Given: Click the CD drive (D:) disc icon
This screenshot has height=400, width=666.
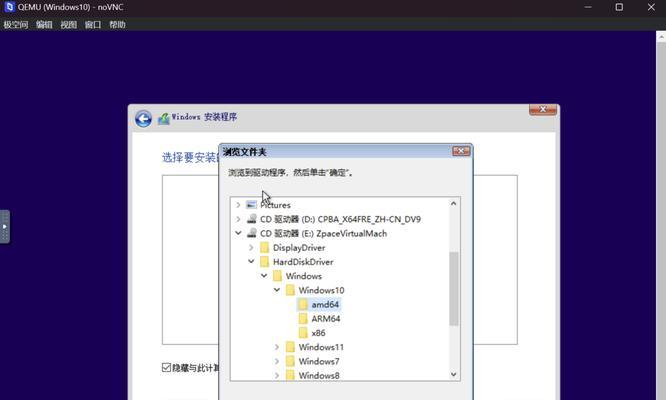Looking at the screenshot, I should tap(251, 219).
